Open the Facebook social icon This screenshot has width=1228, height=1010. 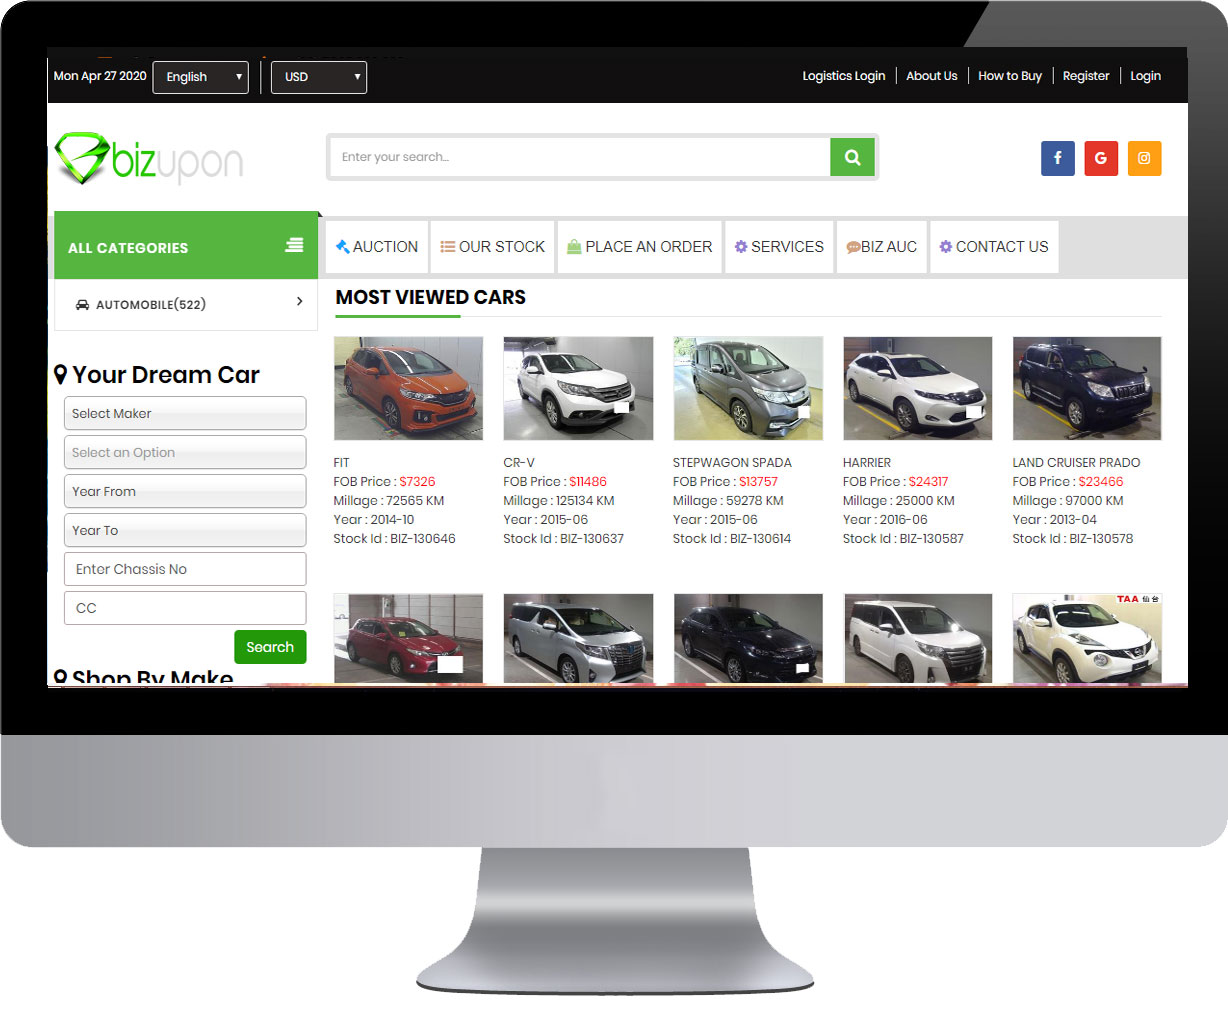pyautogui.click(x=1057, y=158)
